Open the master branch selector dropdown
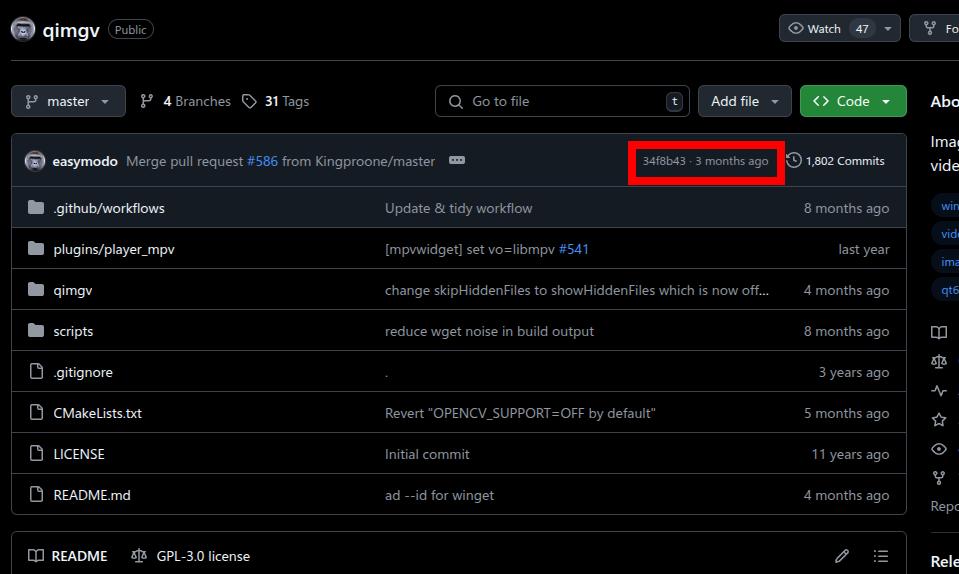This screenshot has height=574, width=959. coord(68,101)
